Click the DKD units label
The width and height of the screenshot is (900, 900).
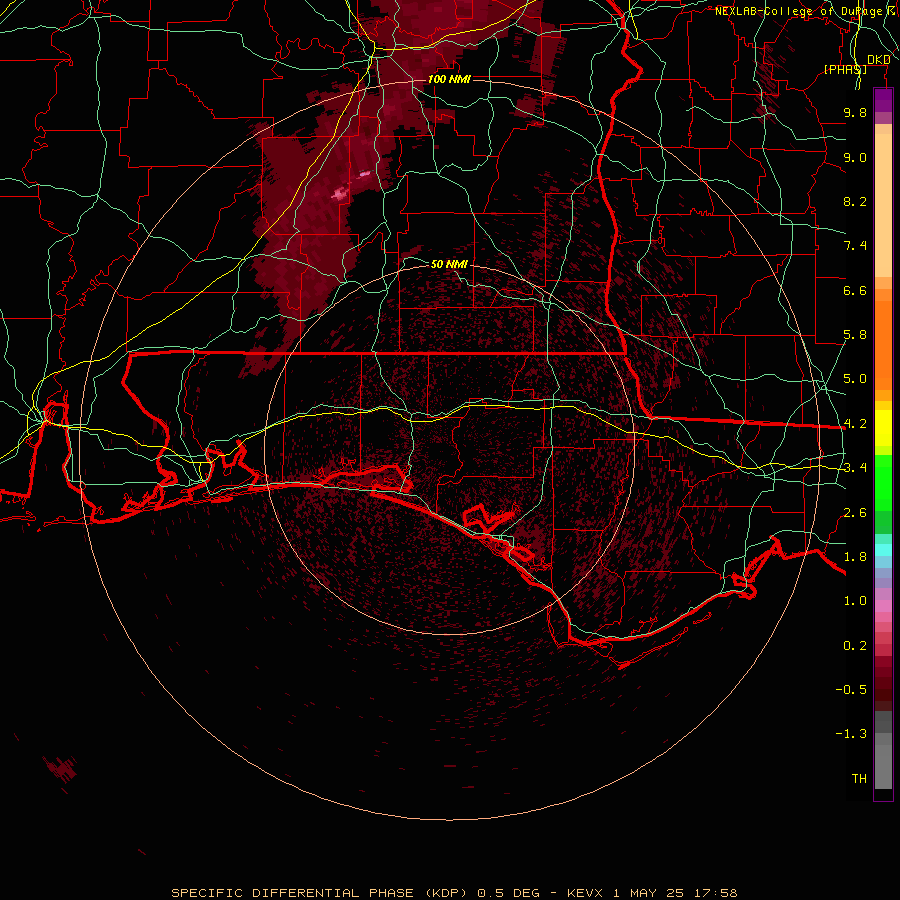pos(879,60)
